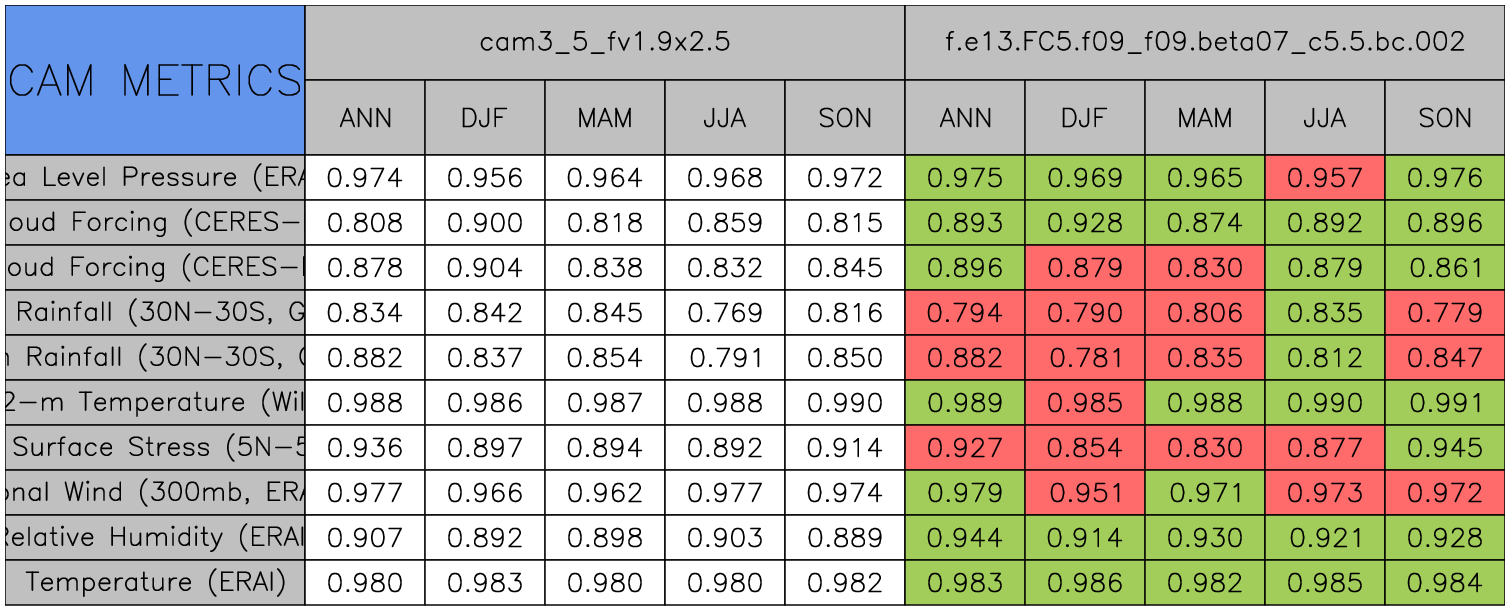Click the red cell showing 0.957
This screenshot has width=1510, height=611.
tap(1325, 178)
